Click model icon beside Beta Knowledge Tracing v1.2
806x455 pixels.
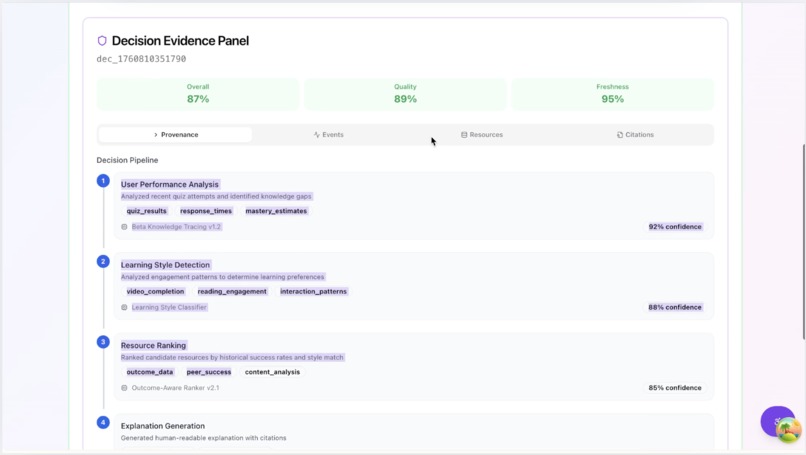[x=124, y=227]
